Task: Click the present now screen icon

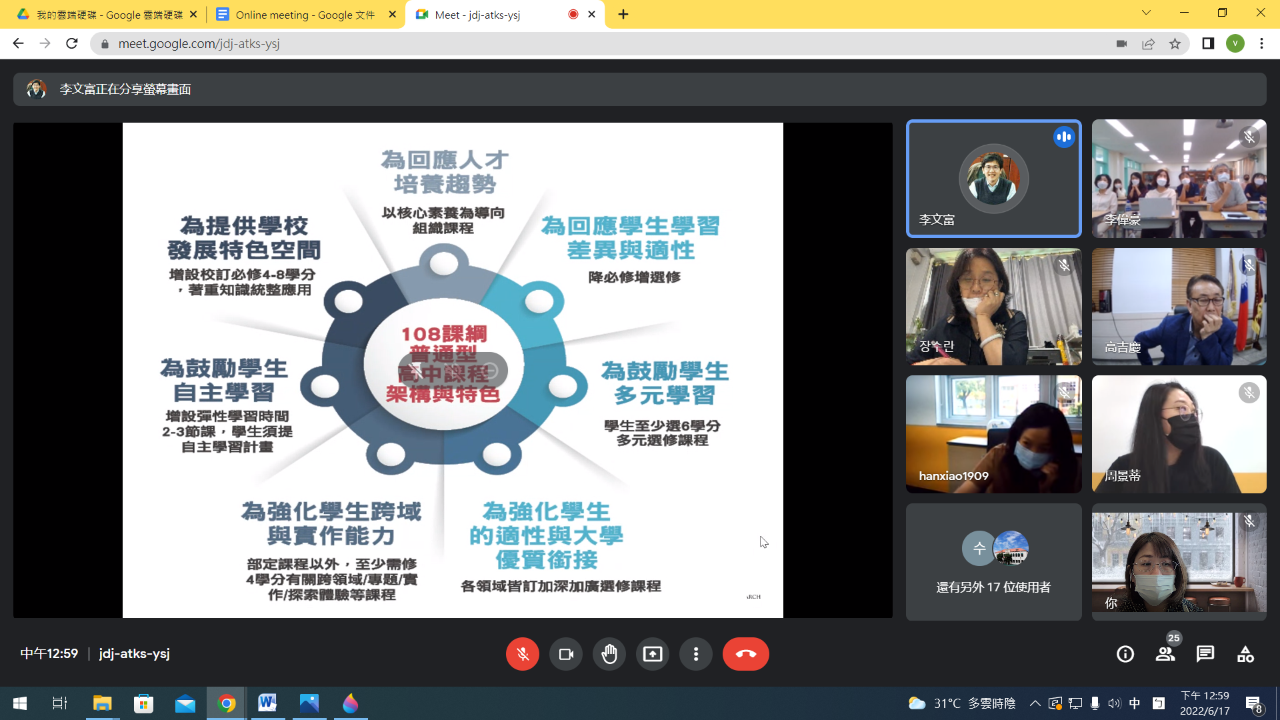Action: click(x=653, y=654)
